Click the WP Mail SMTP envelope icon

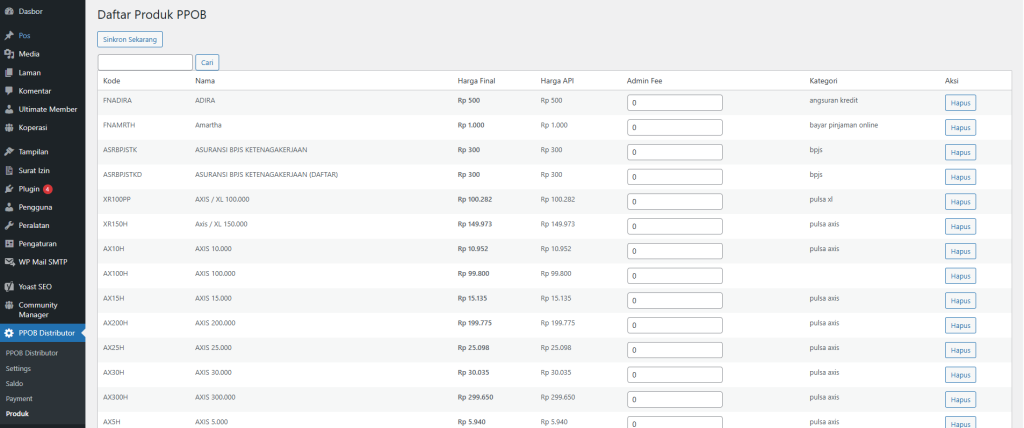pyautogui.click(x=9, y=262)
